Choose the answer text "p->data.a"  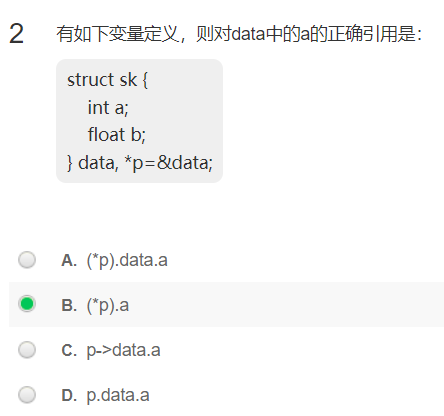click(123, 351)
